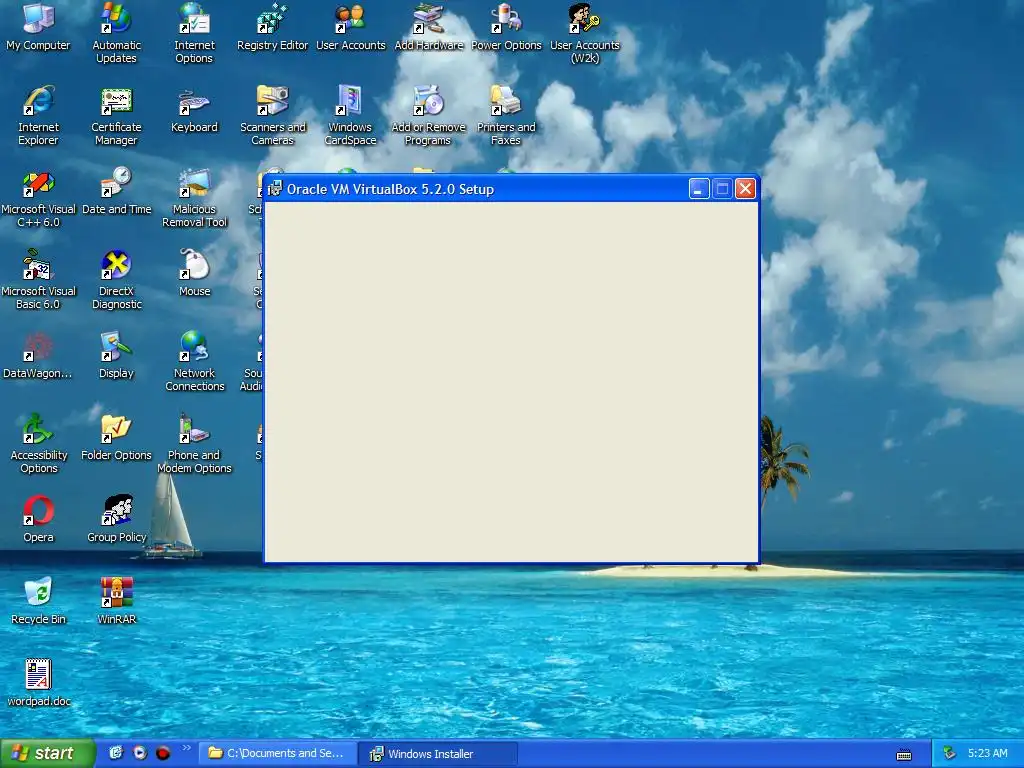Screen dimensions: 1024x768
Task: Select the Mouse desktop shortcut
Action: [194, 274]
